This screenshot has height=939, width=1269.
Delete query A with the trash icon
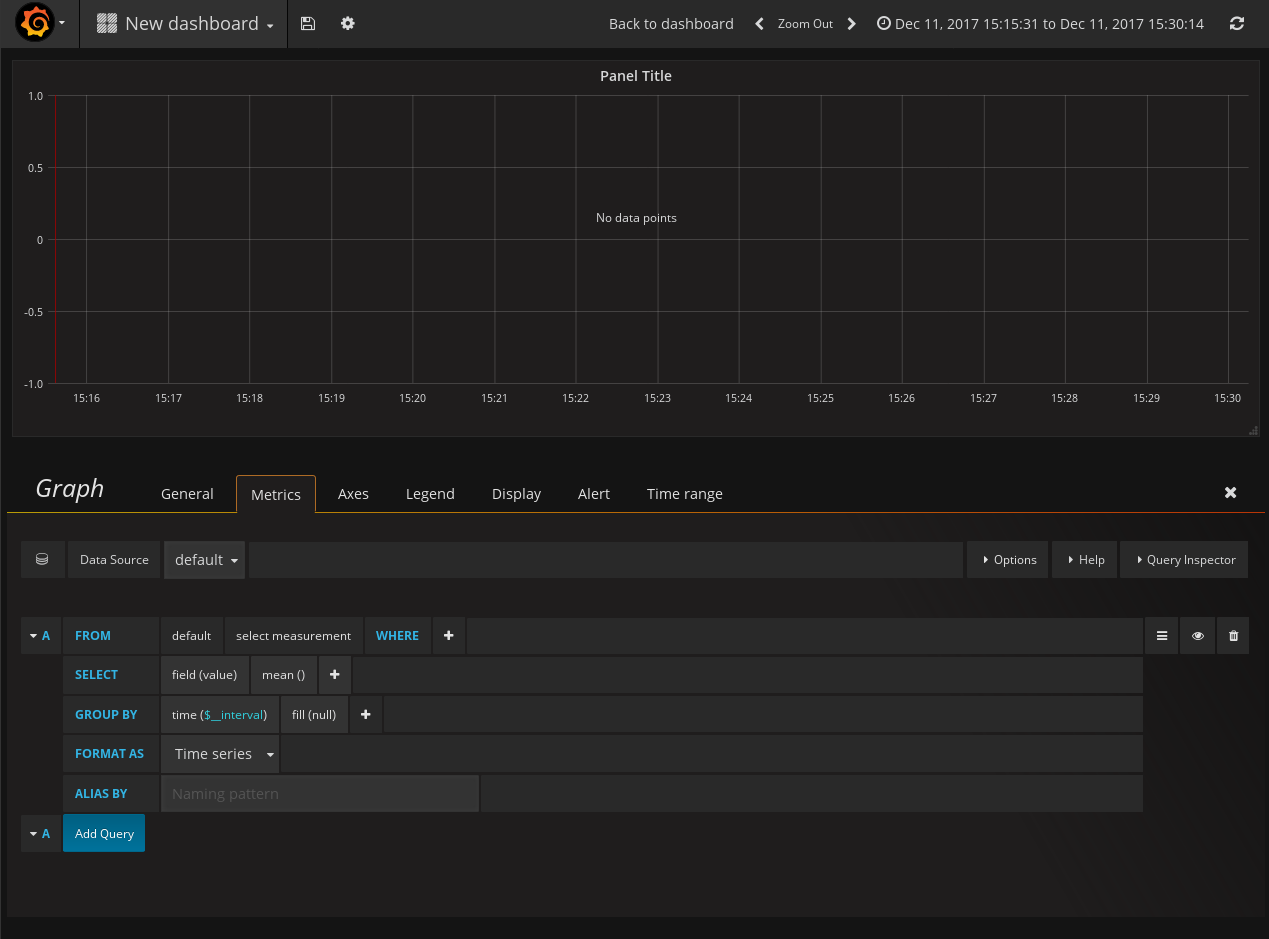(x=1233, y=636)
